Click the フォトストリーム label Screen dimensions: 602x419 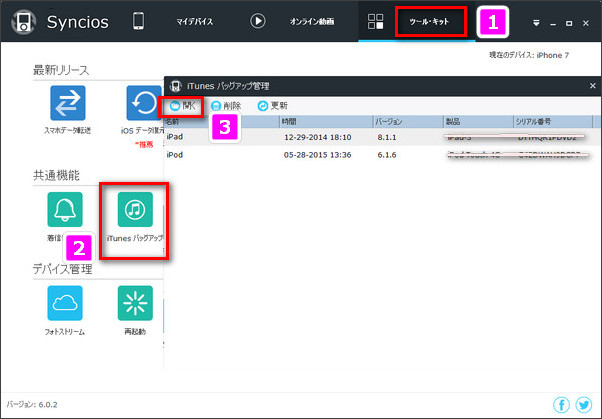[64, 331]
